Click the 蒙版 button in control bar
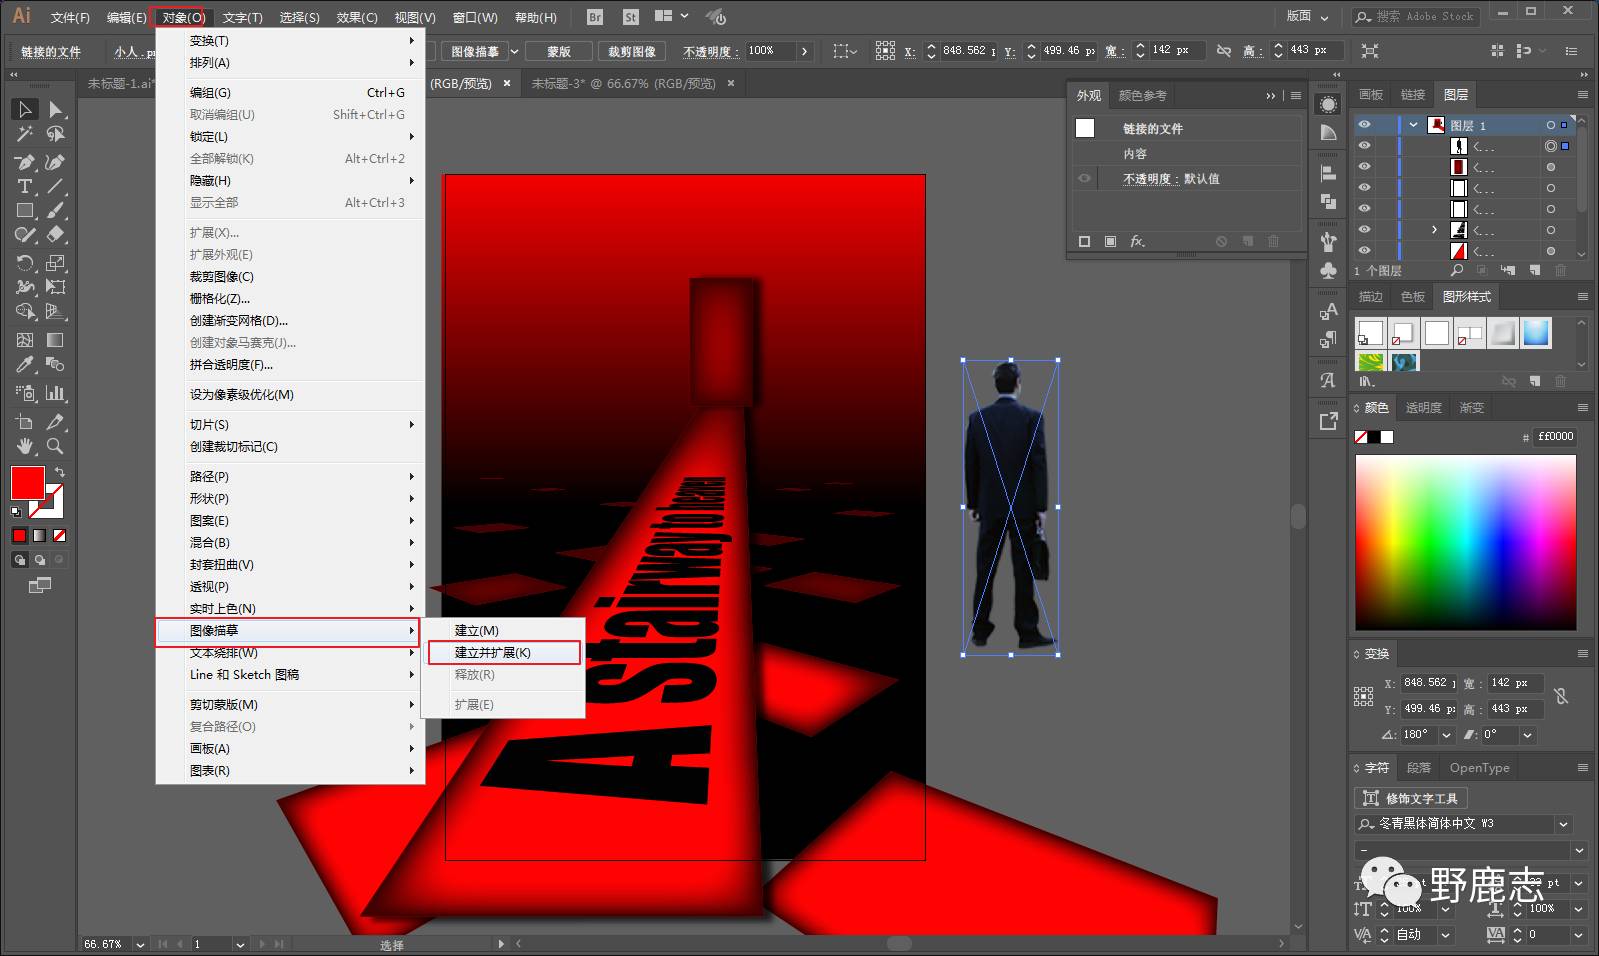The height and width of the screenshot is (956, 1599). [x=558, y=51]
